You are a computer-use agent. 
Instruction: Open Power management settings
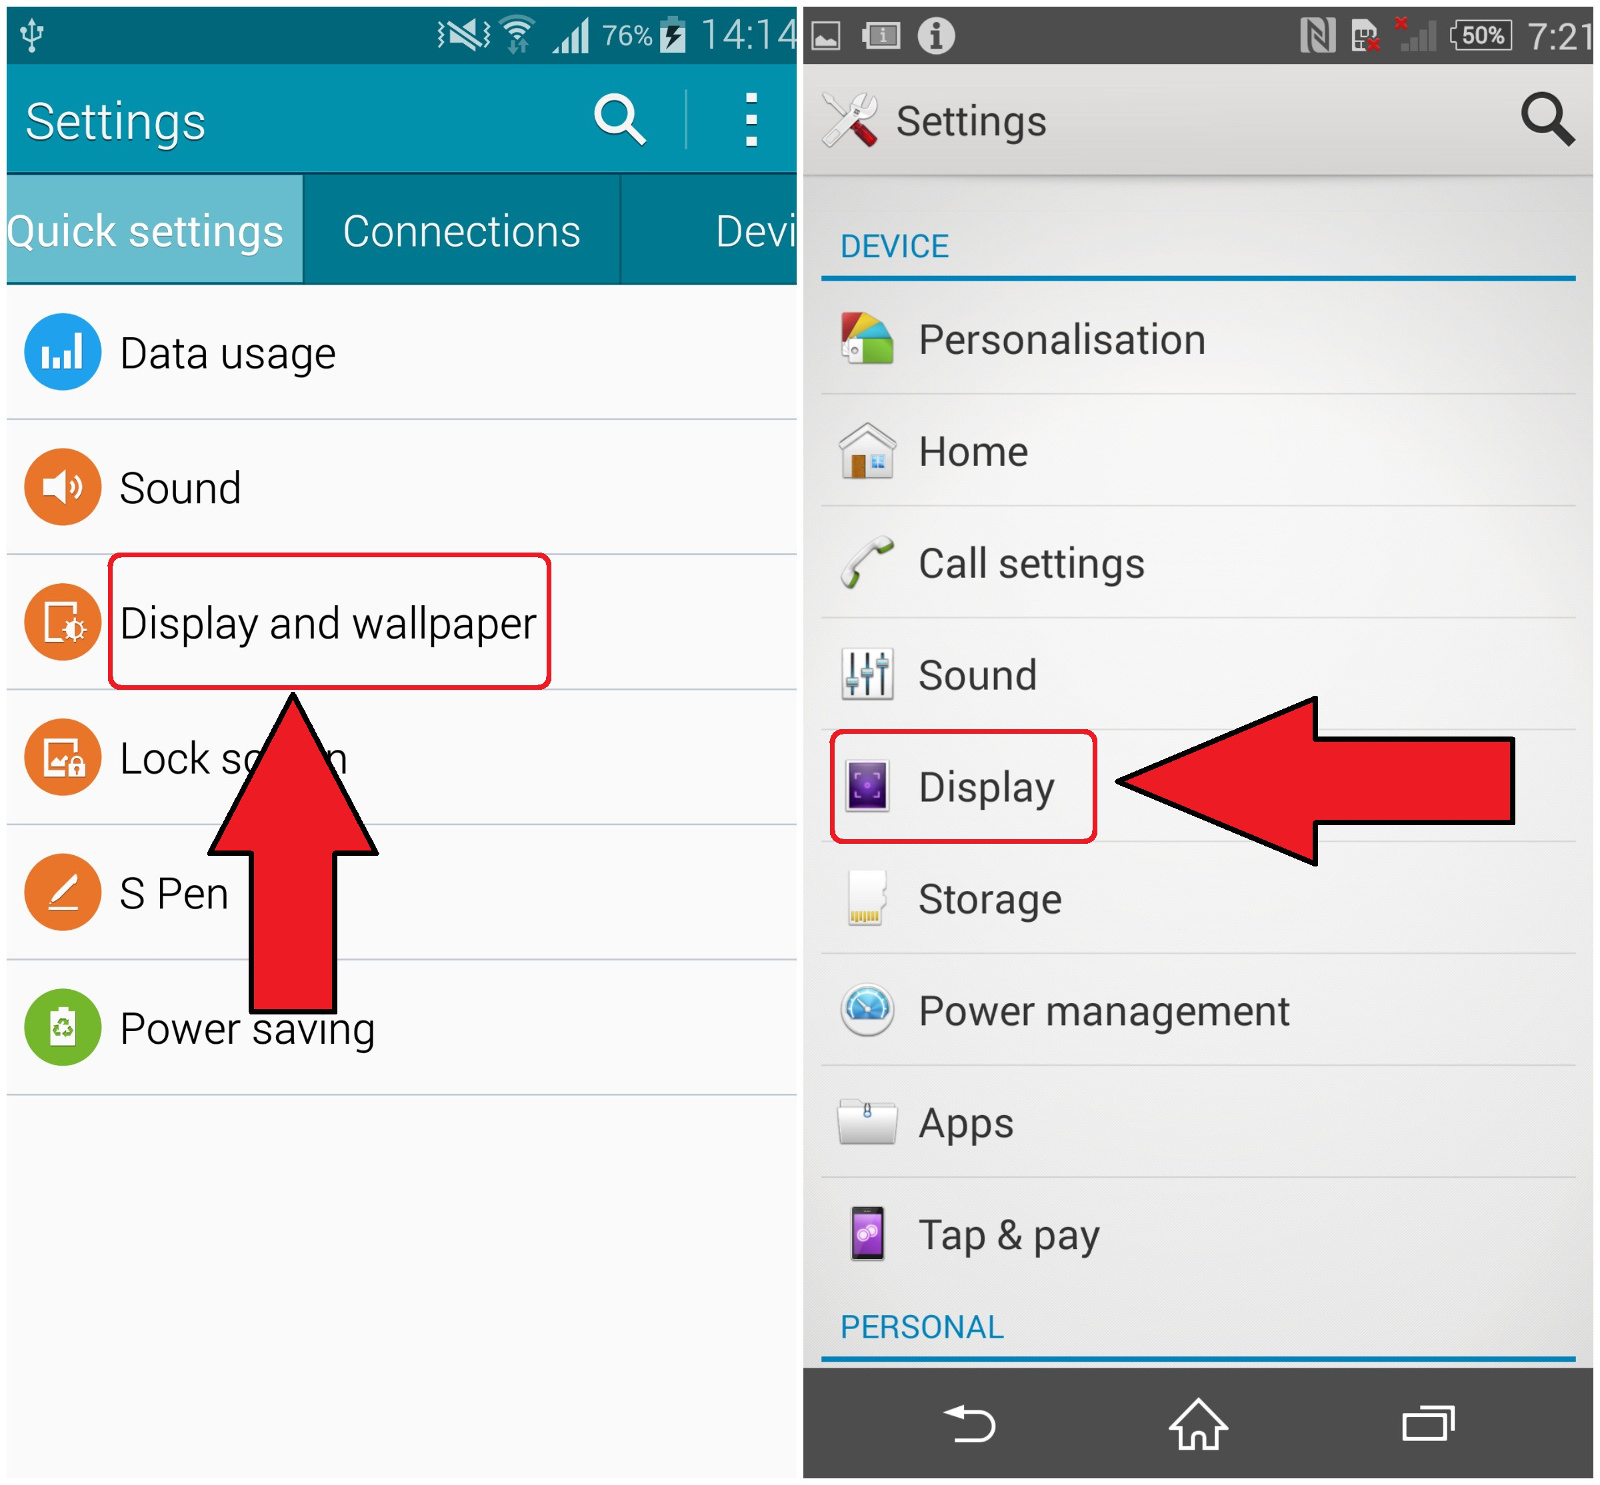[x=1198, y=1010]
